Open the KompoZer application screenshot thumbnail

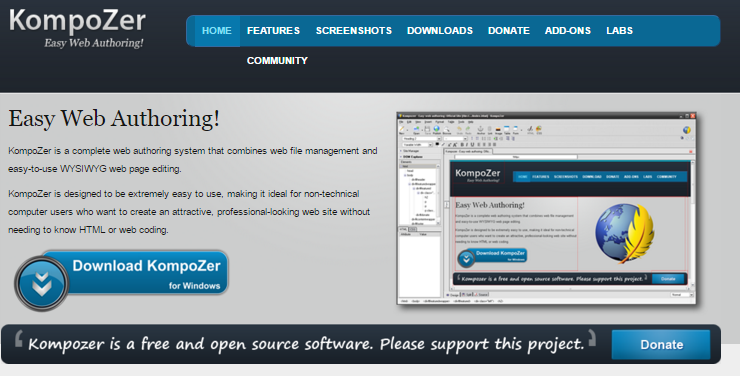click(547, 208)
